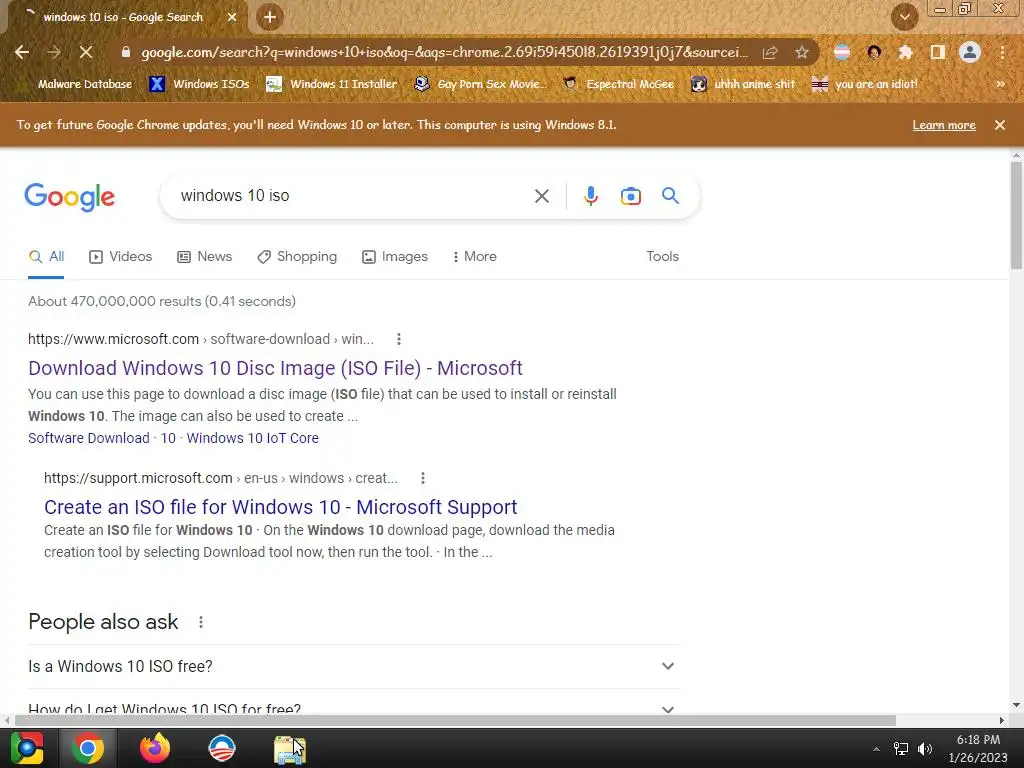1024x768 pixels.
Task: Open the Extensions puzzle icon
Action: 905,52
